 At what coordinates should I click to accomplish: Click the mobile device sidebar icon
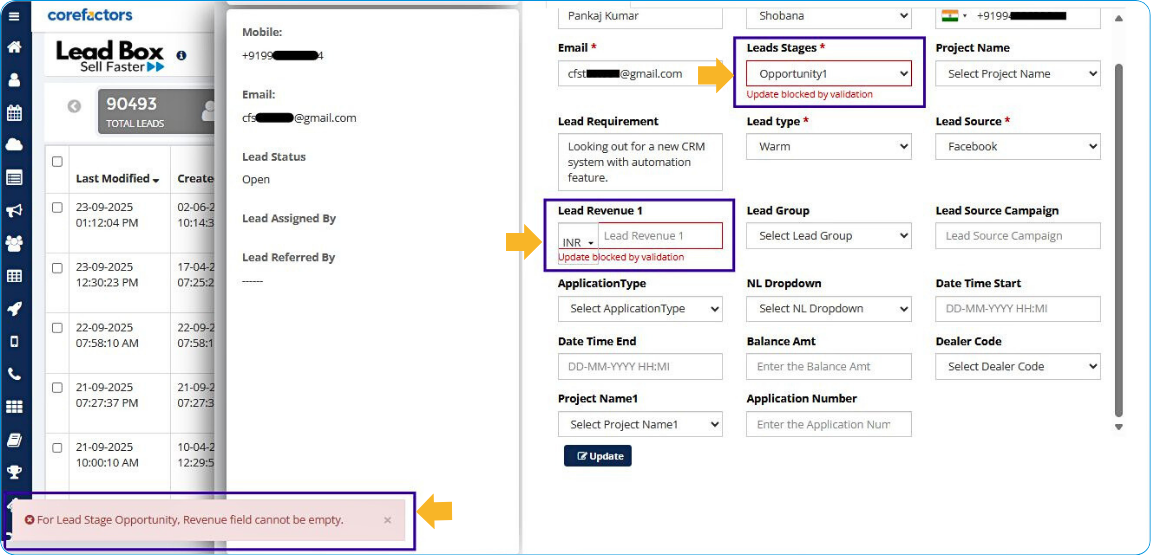14,342
